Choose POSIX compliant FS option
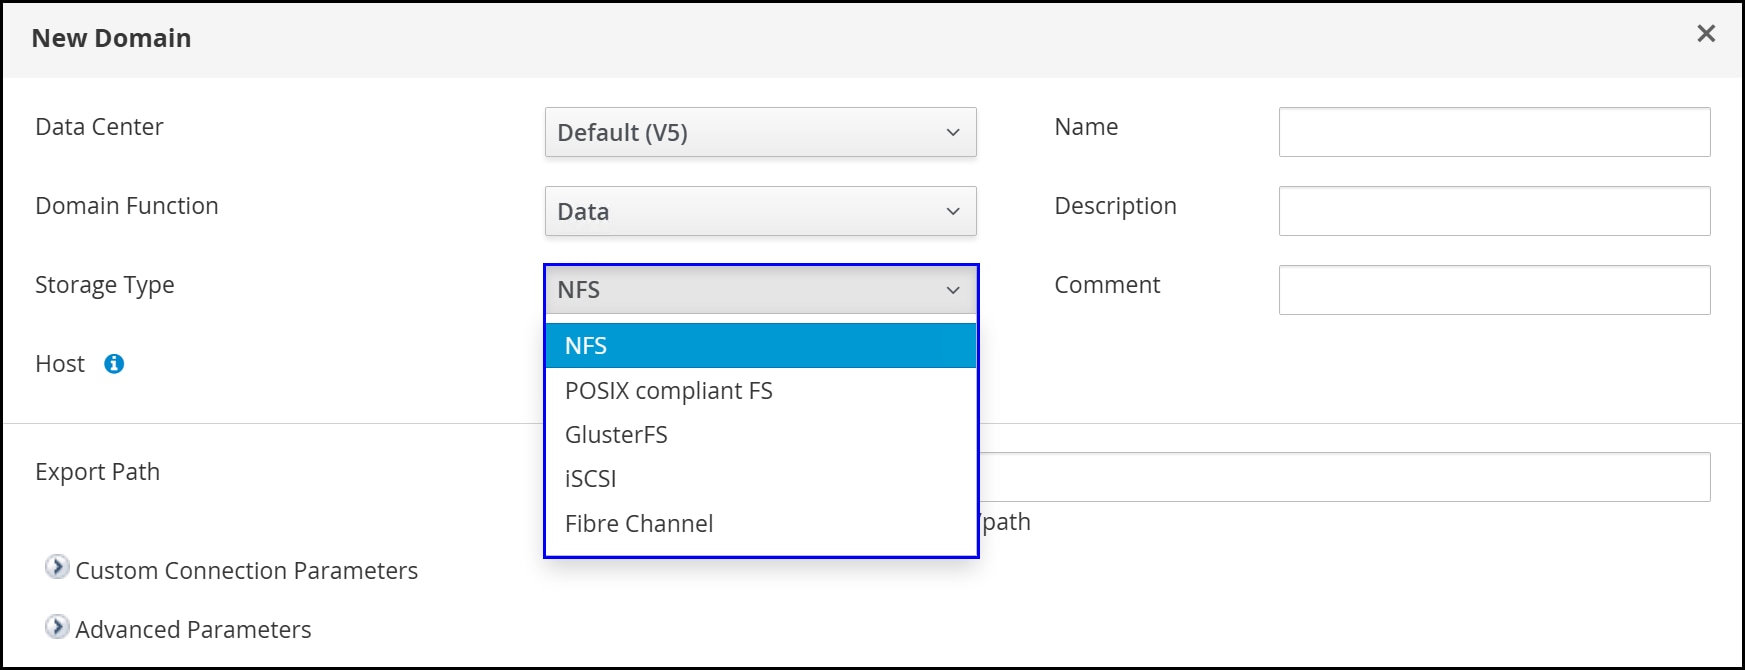Image resolution: width=1745 pixels, height=670 pixels. pos(760,390)
